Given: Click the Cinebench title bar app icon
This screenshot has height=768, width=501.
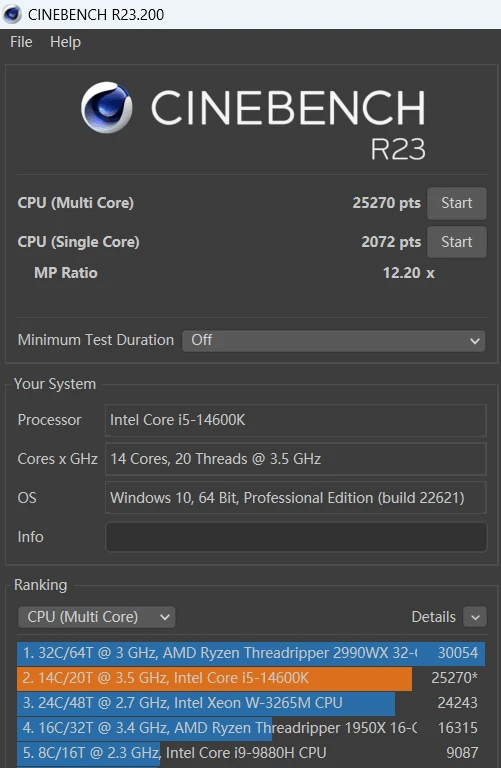Looking at the screenshot, I should coord(12,14).
